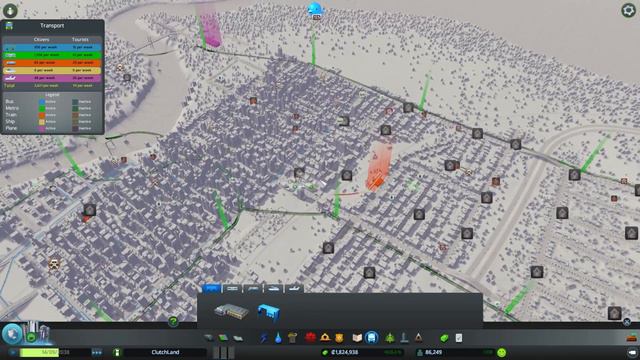Toggle the game pause button
The image size is (640, 360).
(12, 352)
